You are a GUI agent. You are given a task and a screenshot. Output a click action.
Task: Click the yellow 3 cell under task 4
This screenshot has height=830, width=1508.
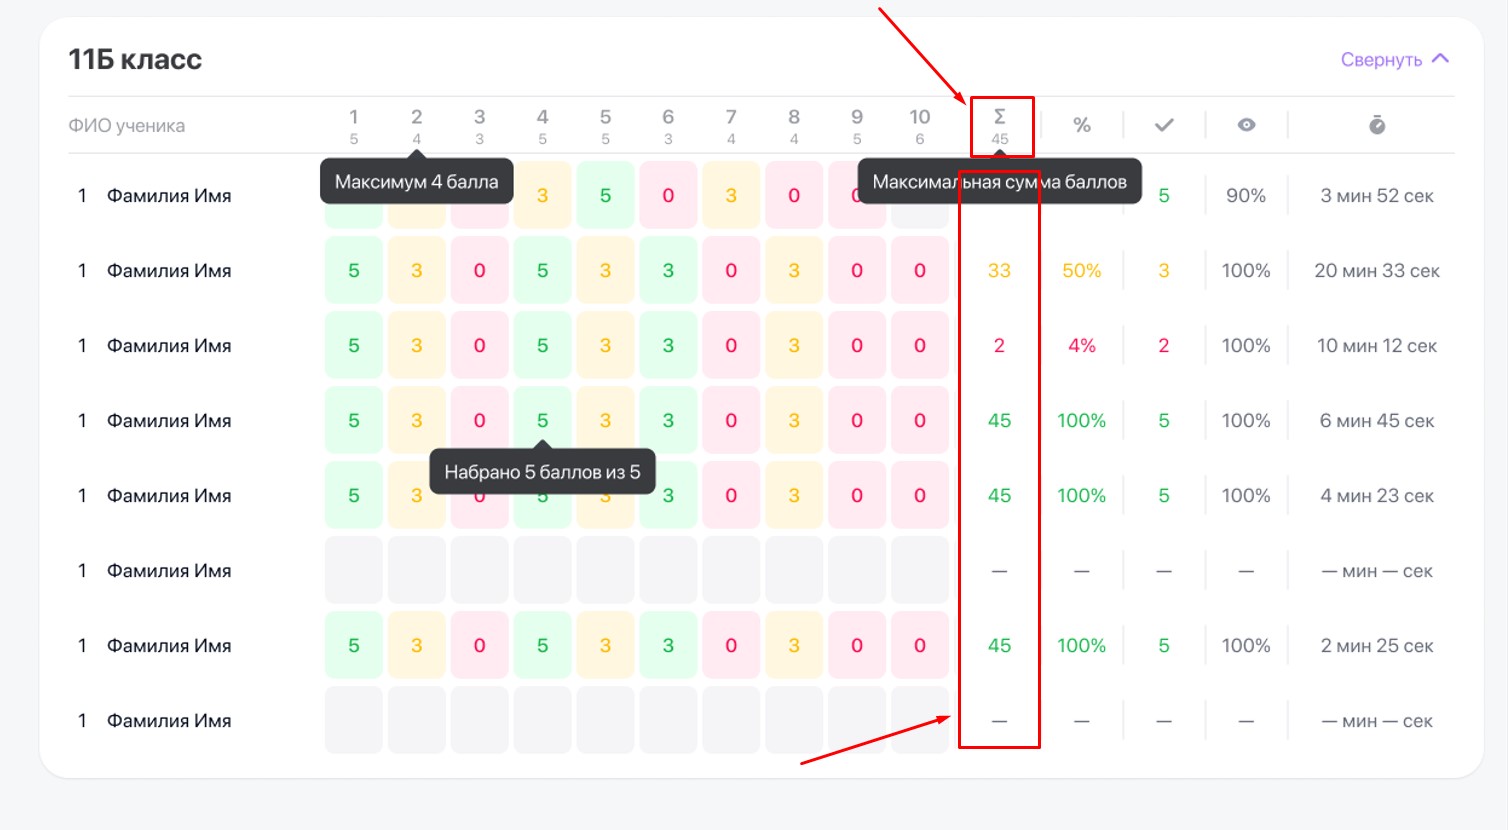(x=542, y=196)
